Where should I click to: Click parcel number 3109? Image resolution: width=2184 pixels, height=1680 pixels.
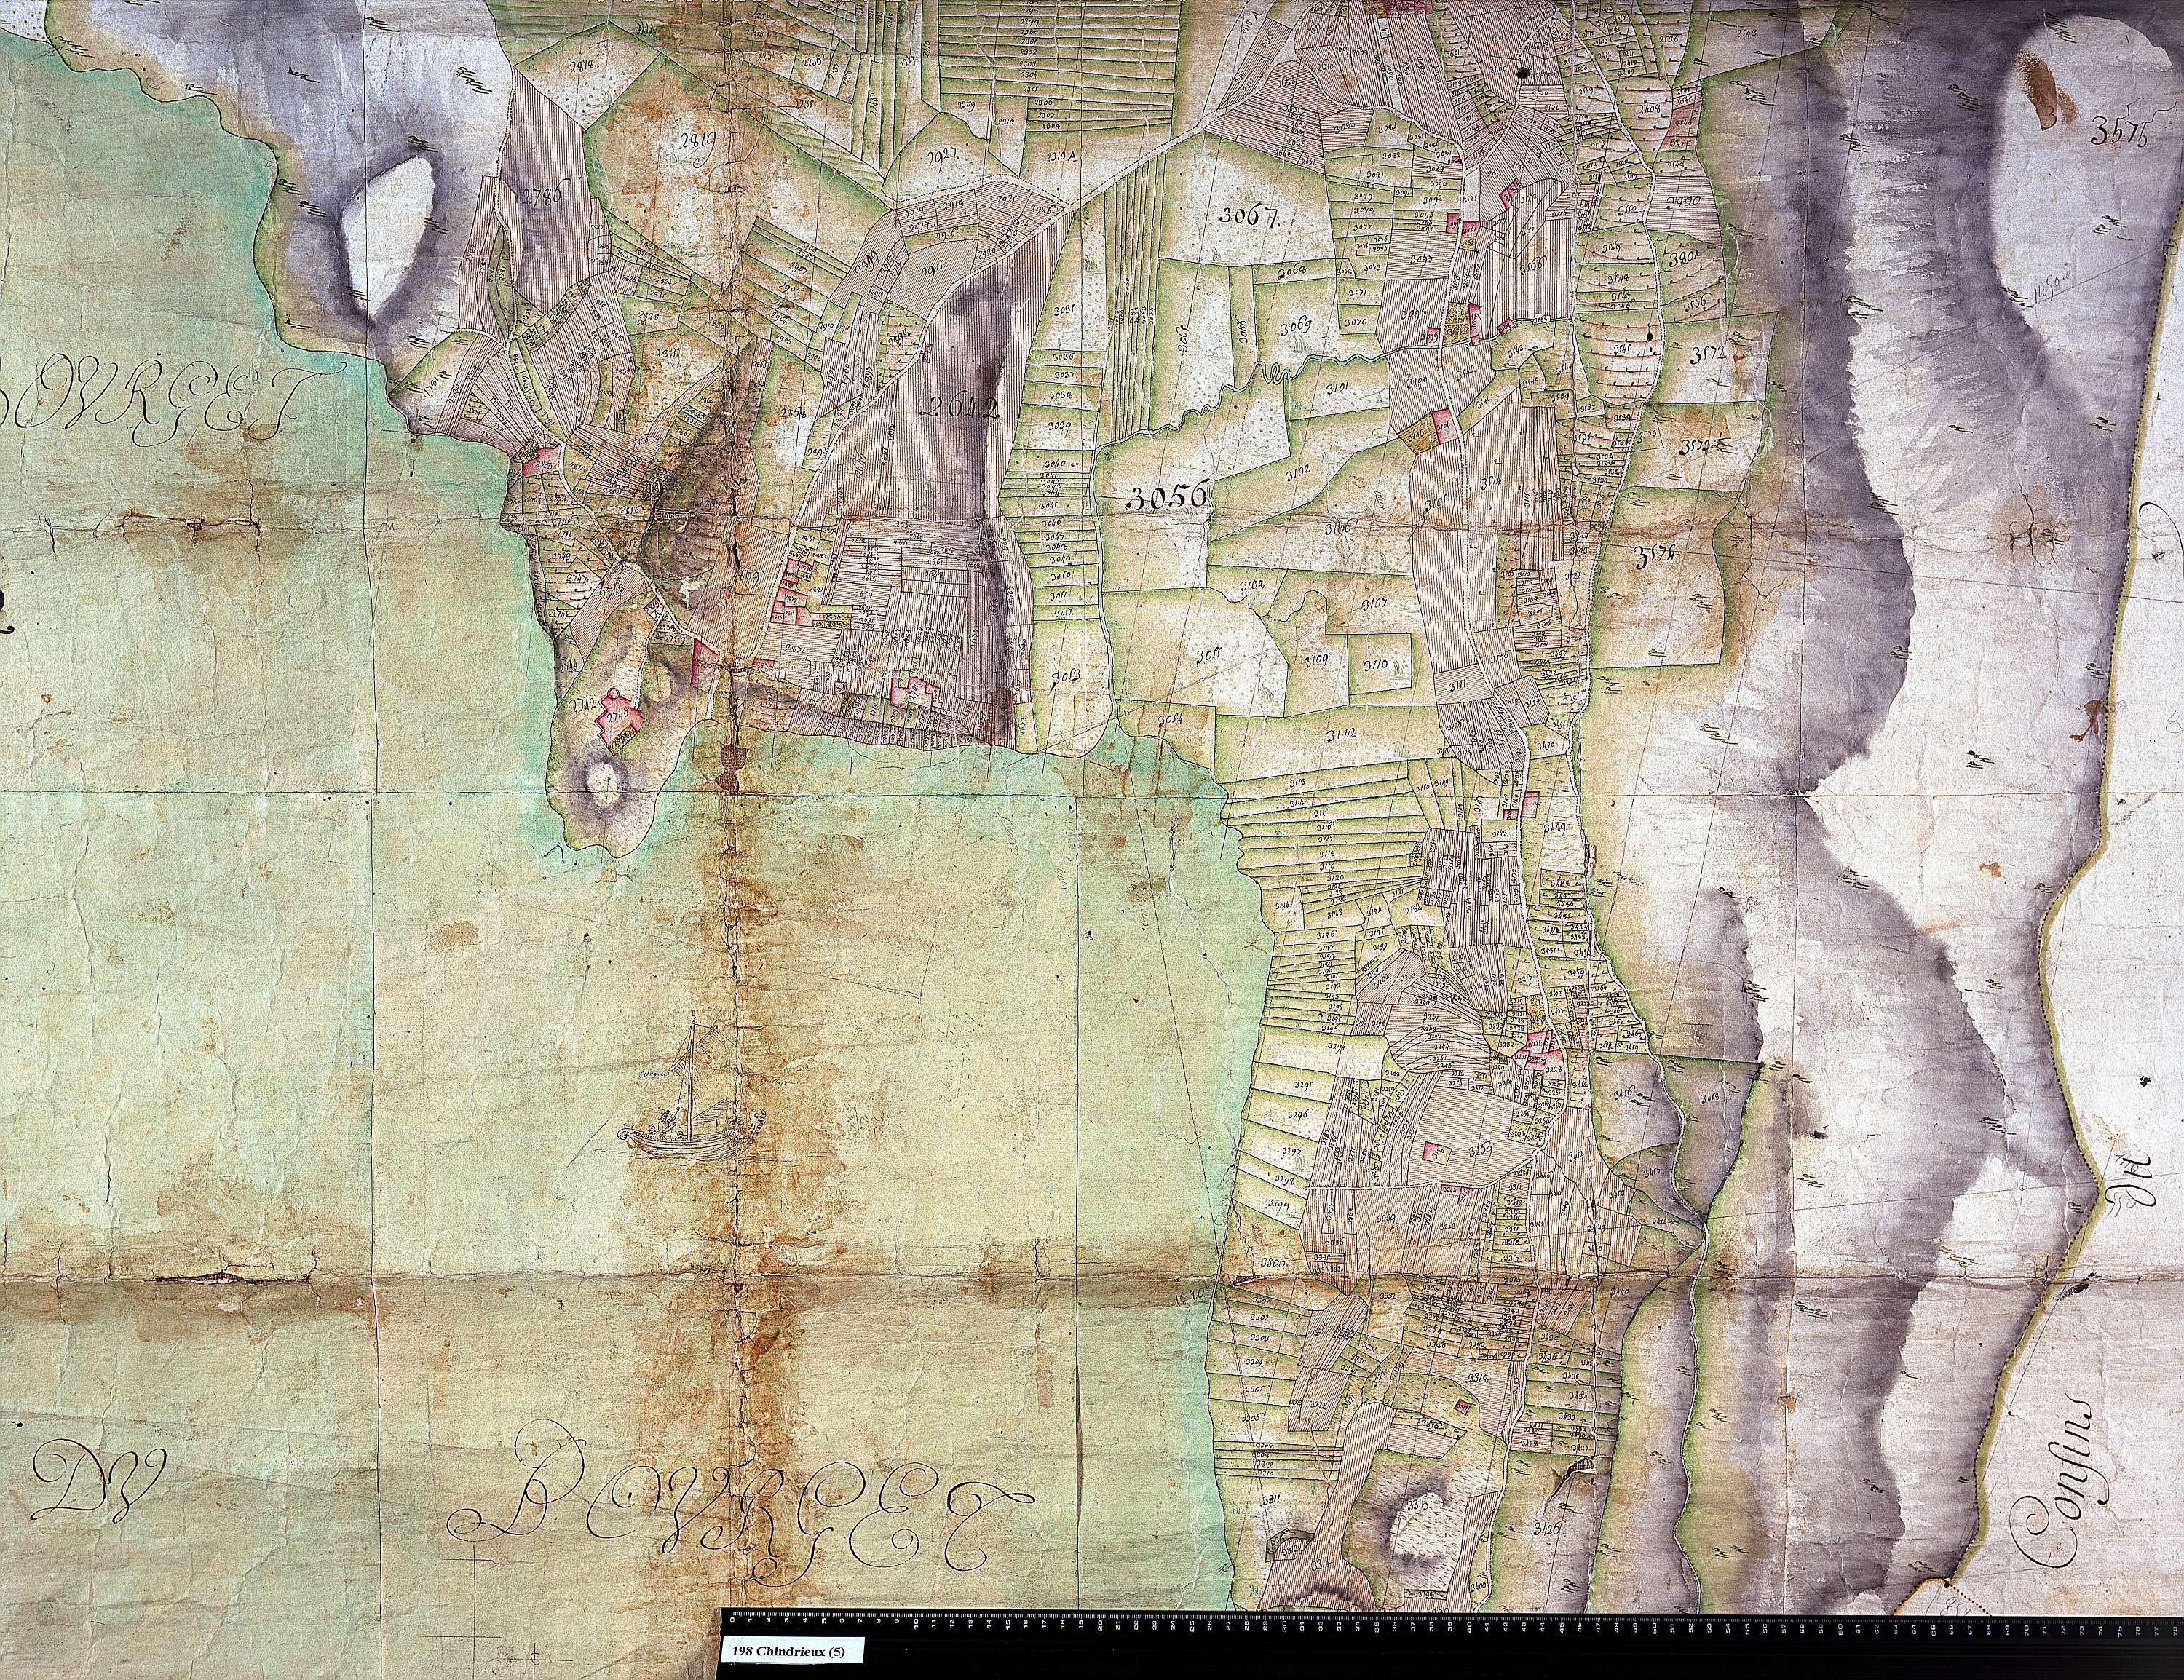pos(1317,660)
